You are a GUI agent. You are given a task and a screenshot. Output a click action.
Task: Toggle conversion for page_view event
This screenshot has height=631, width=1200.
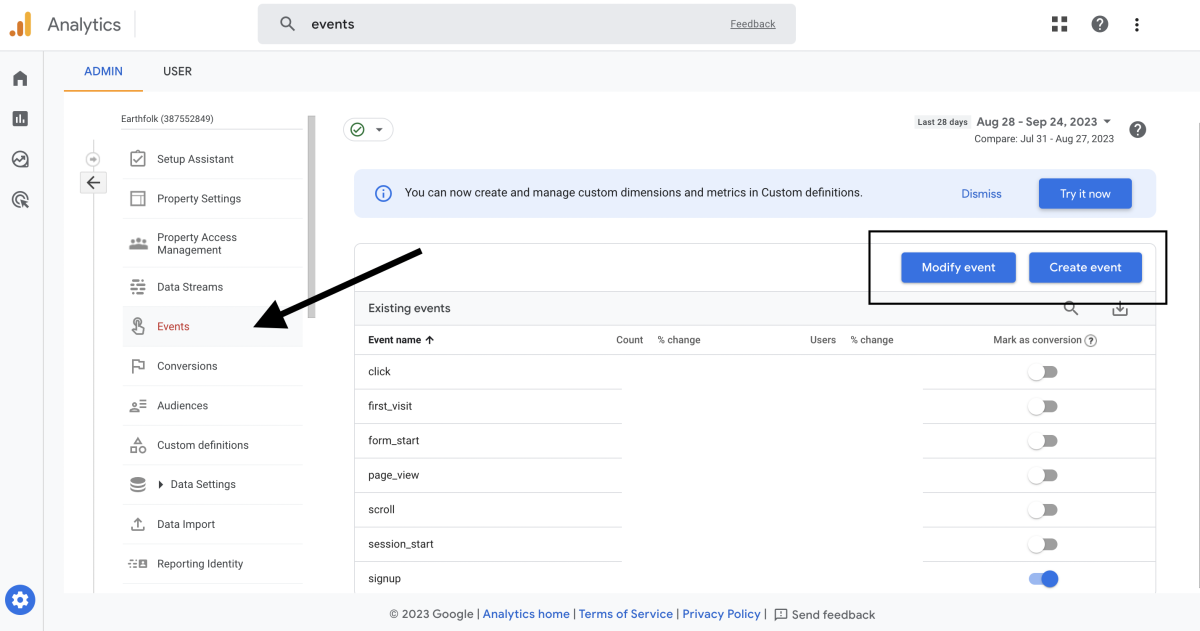click(x=1042, y=476)
